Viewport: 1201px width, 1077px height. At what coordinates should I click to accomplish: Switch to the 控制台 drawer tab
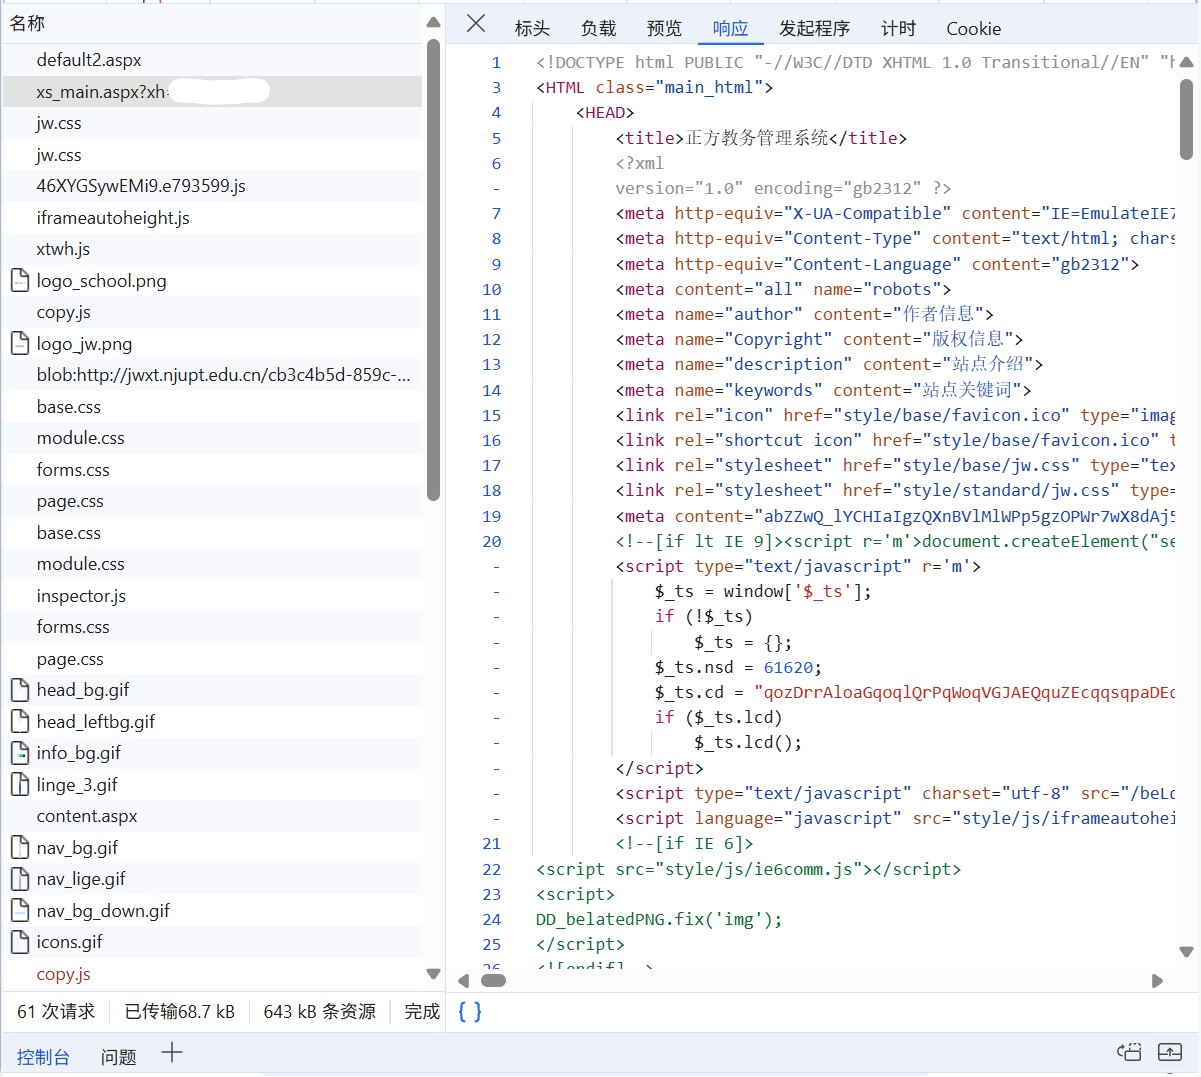coord(44,1056)
